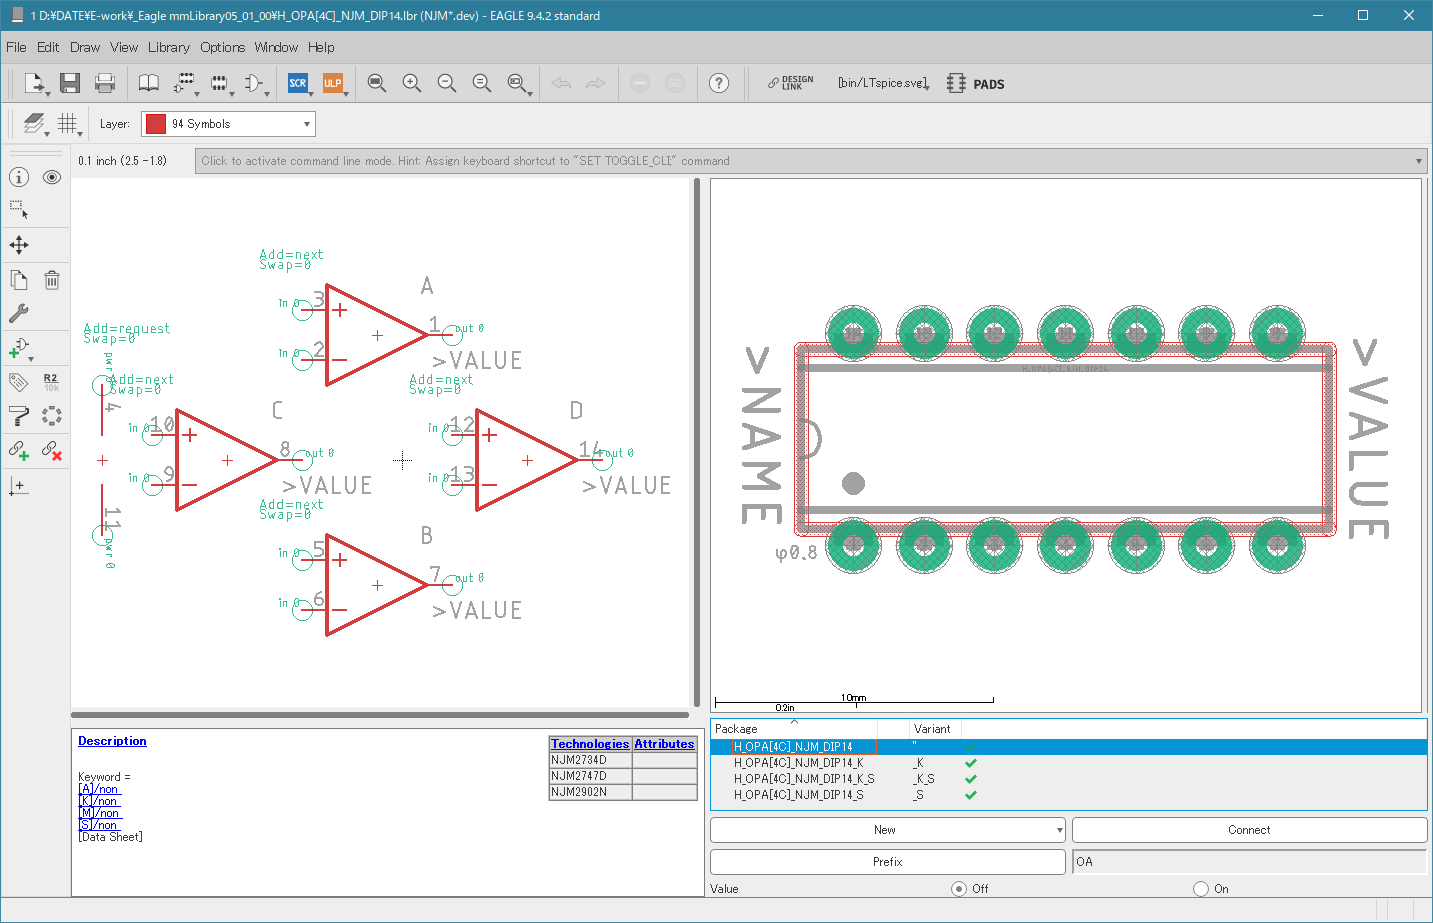Click the Description link
The width and height of the screenshot is (1433, 923).
tap(112, 741)
